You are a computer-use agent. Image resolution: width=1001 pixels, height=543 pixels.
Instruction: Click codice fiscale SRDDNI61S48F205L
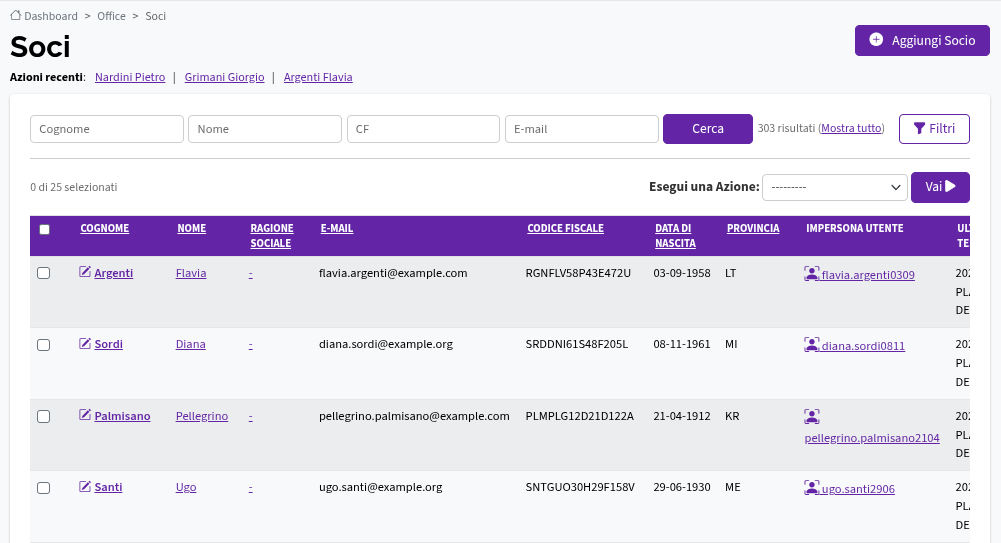[576, 345]
